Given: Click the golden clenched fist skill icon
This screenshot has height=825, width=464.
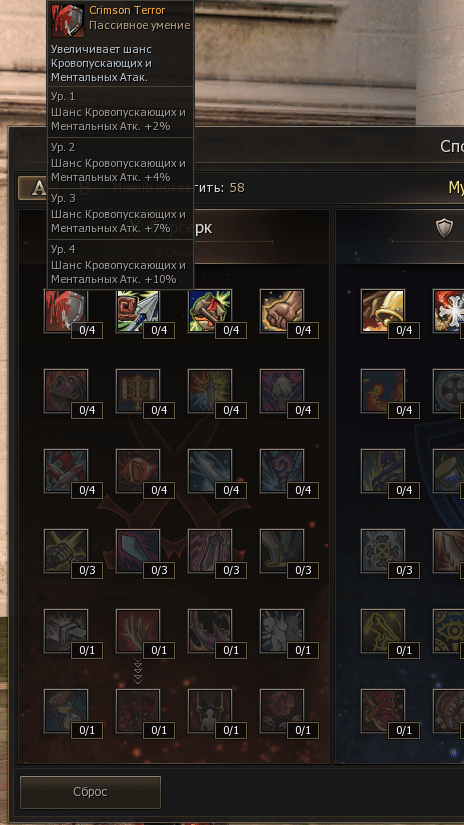Looking at the screenshot, I should (282, 311).
